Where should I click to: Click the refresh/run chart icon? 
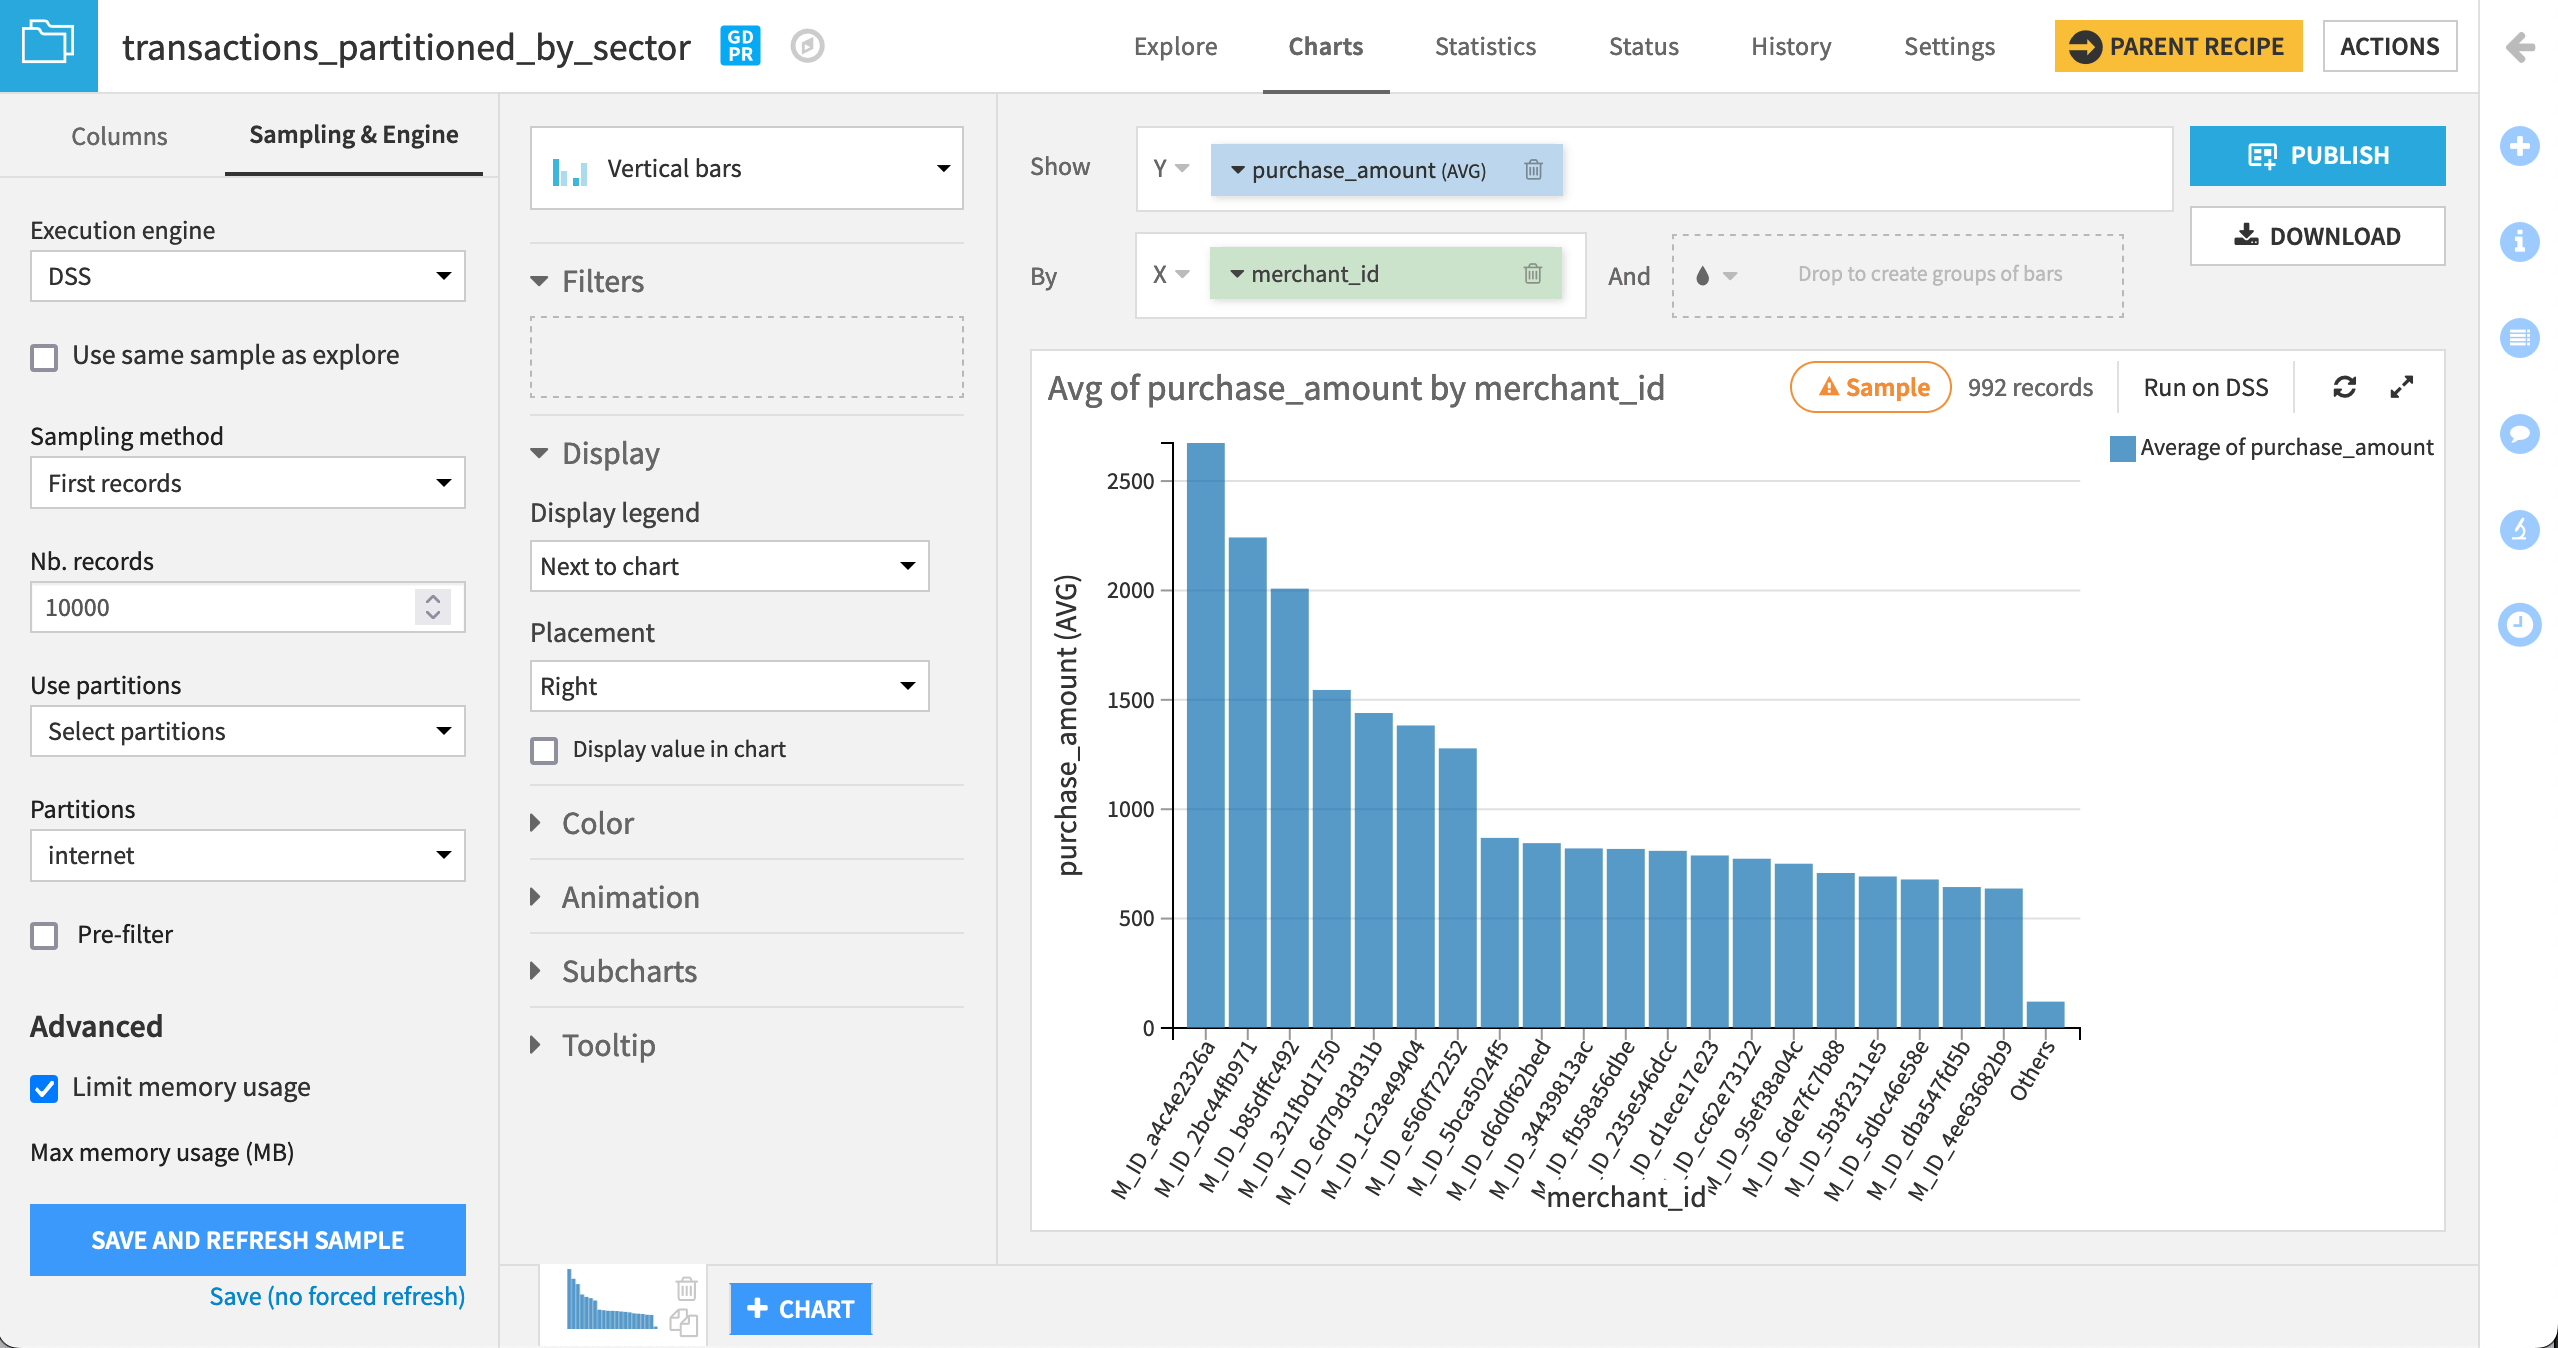(x=2343, y=387)
